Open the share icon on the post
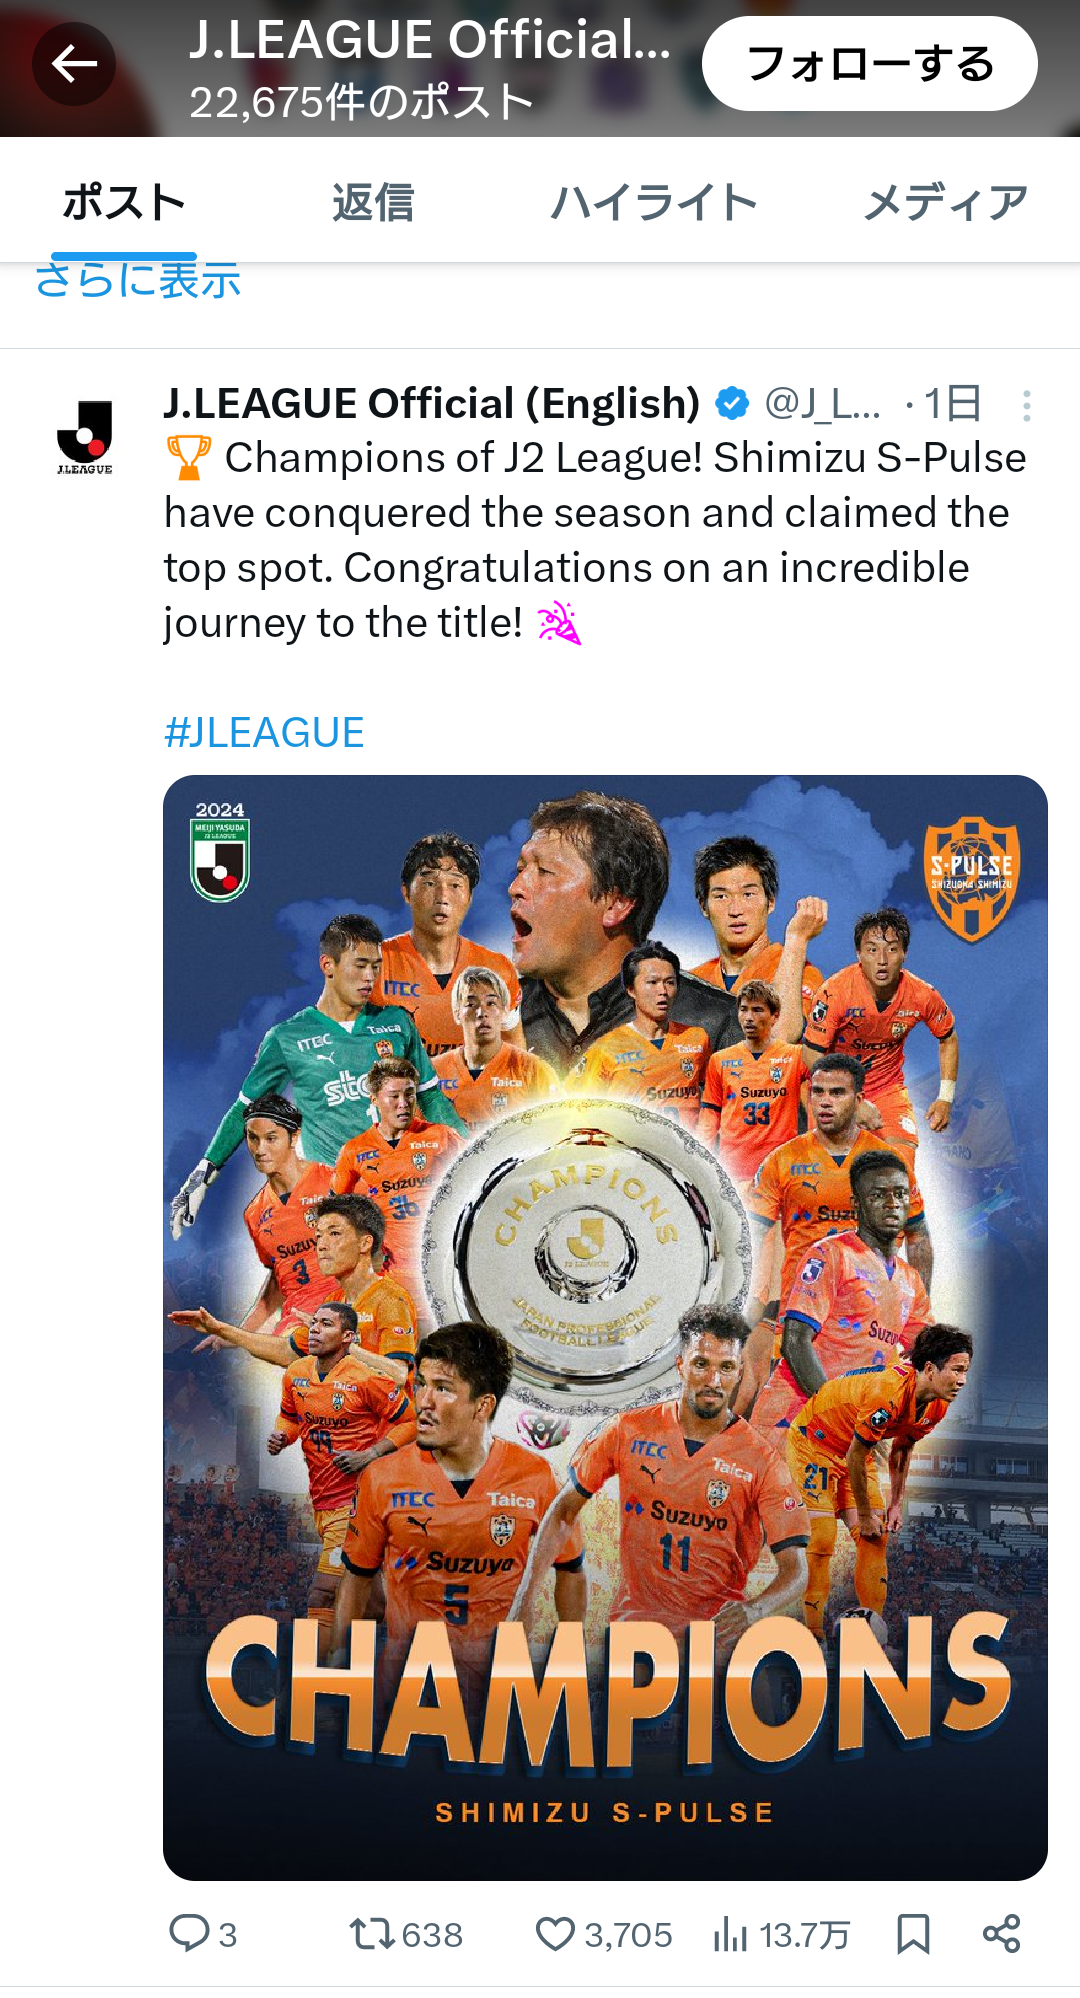Viewport: 1080px width, 1998px height. (x=1001, y=1934)
